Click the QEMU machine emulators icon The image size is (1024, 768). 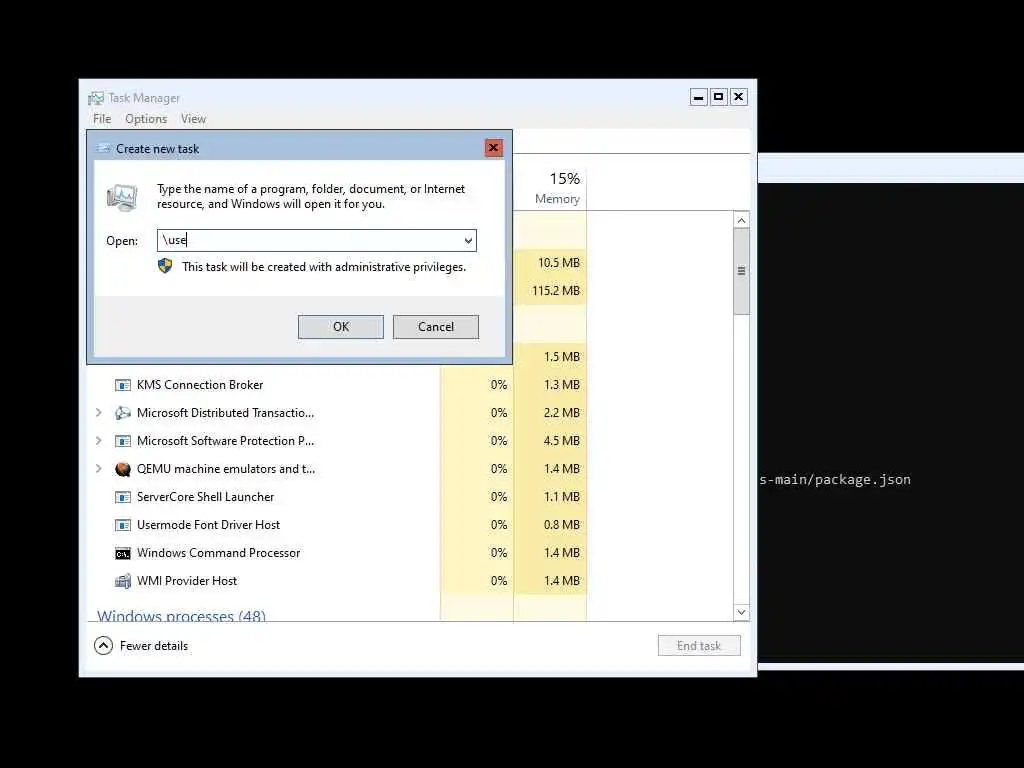[x=123, y=469]
